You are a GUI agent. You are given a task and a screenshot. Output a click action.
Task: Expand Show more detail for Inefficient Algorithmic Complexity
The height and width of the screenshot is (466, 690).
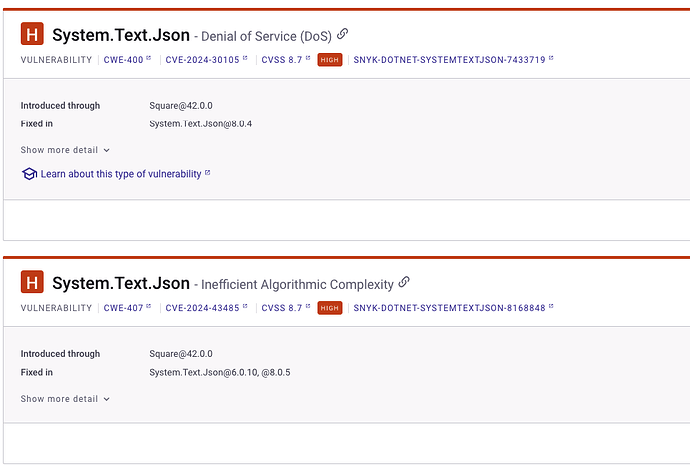65,399
